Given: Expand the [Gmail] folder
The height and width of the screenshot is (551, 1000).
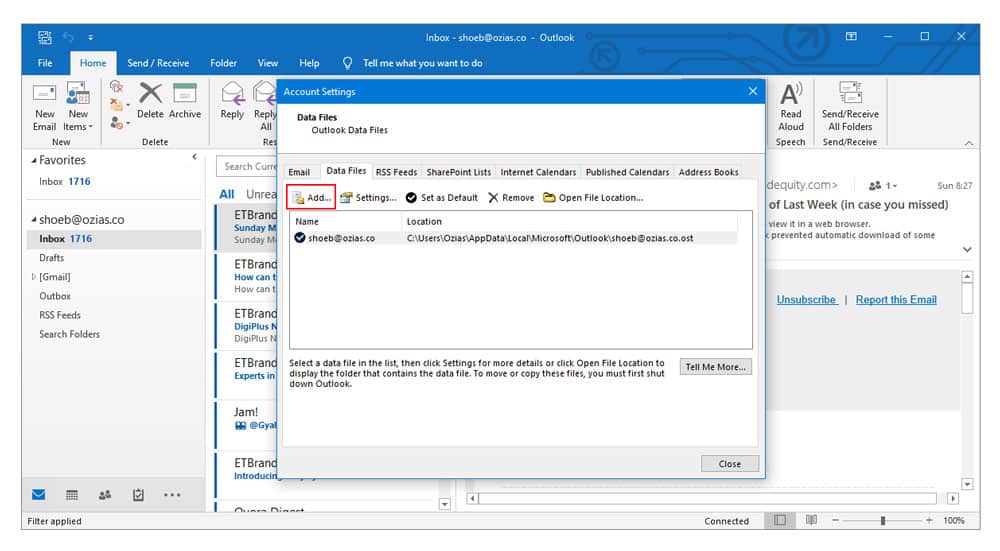Looking at the screenshot, I should pyautogui.click(x=34, y=277).
